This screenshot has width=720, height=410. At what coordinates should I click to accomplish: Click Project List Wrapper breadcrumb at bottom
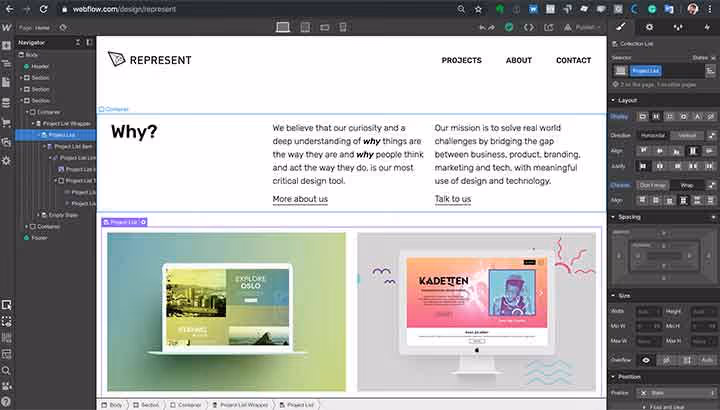click(240, 405)
